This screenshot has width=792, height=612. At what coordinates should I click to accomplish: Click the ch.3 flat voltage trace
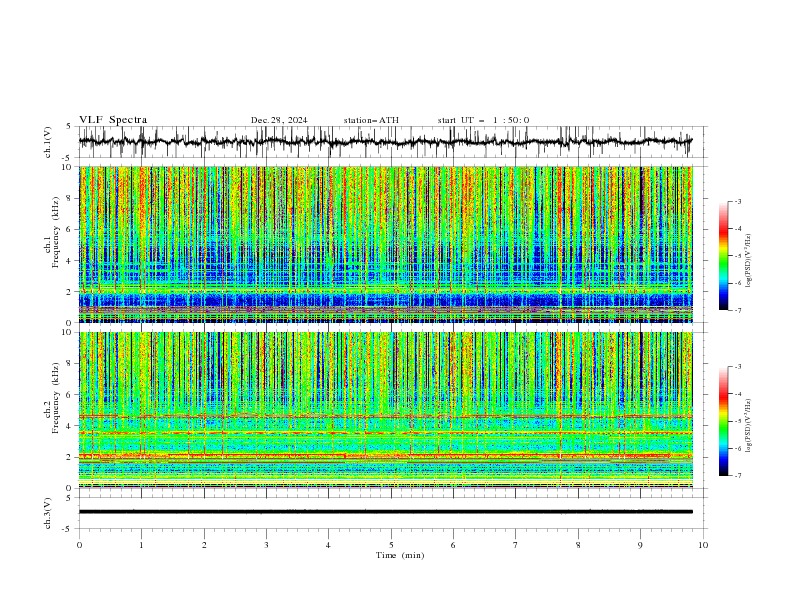tap(385, 512)
